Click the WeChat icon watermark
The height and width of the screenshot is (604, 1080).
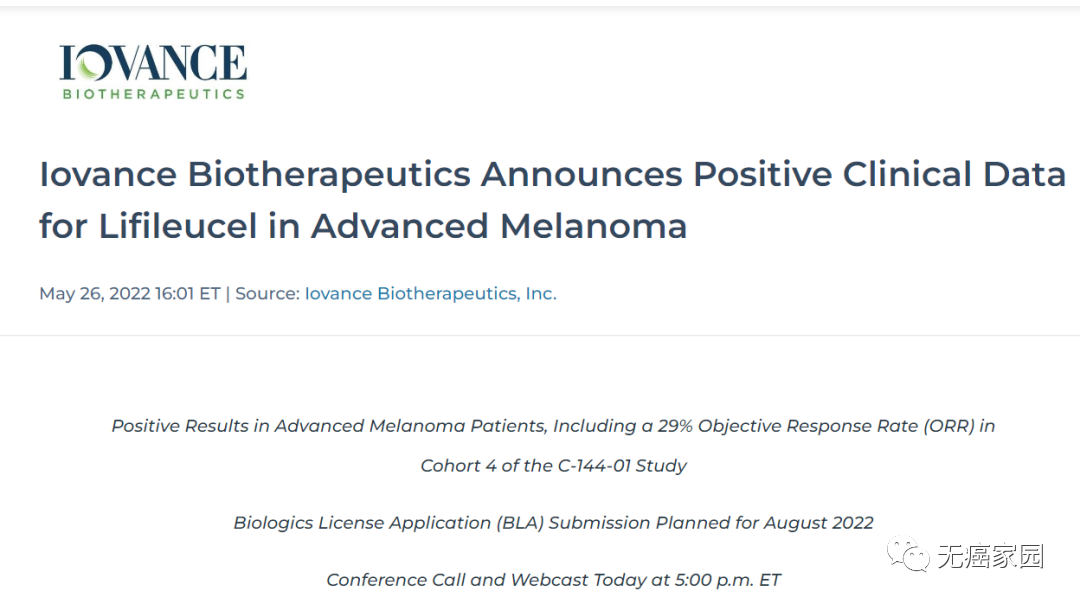(911, 555)
